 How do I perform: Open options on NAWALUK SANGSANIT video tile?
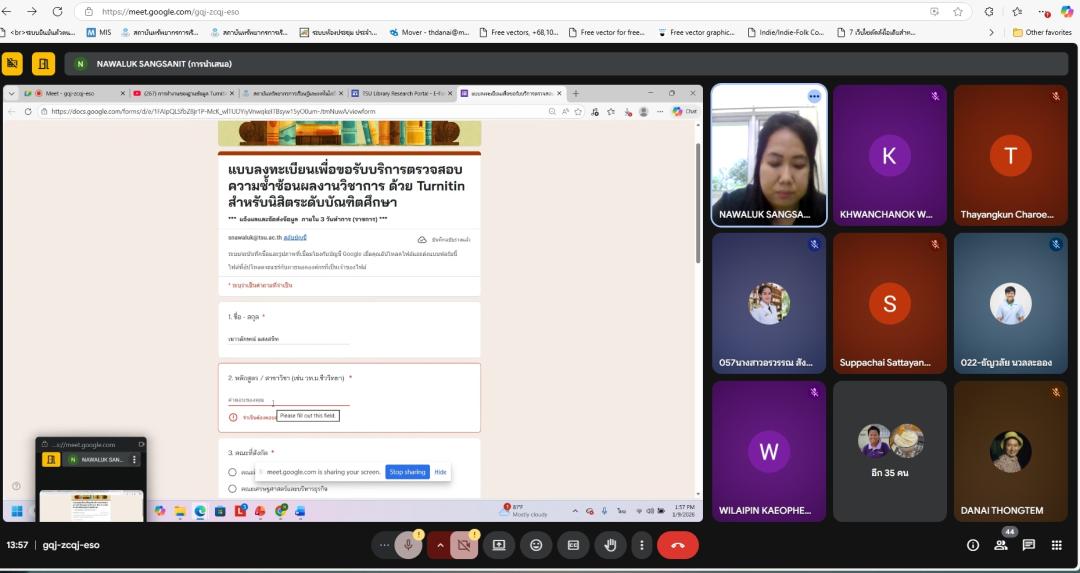(814, 96)
